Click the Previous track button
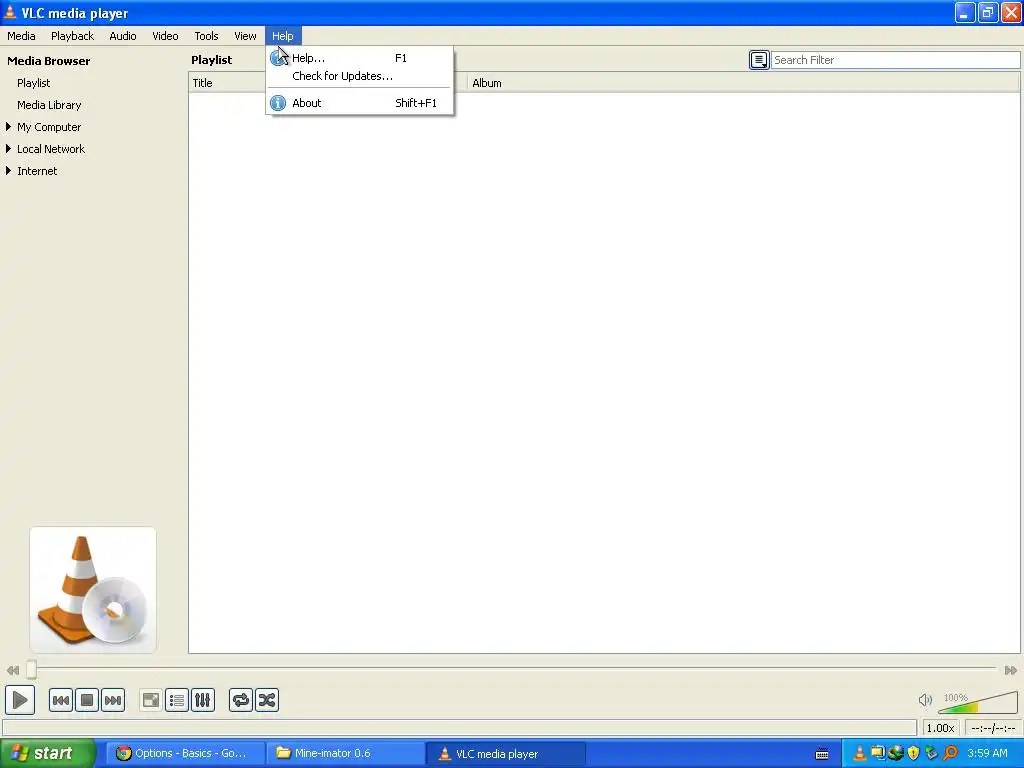This screenshot has height=768, width=1024. coord(61,700)
